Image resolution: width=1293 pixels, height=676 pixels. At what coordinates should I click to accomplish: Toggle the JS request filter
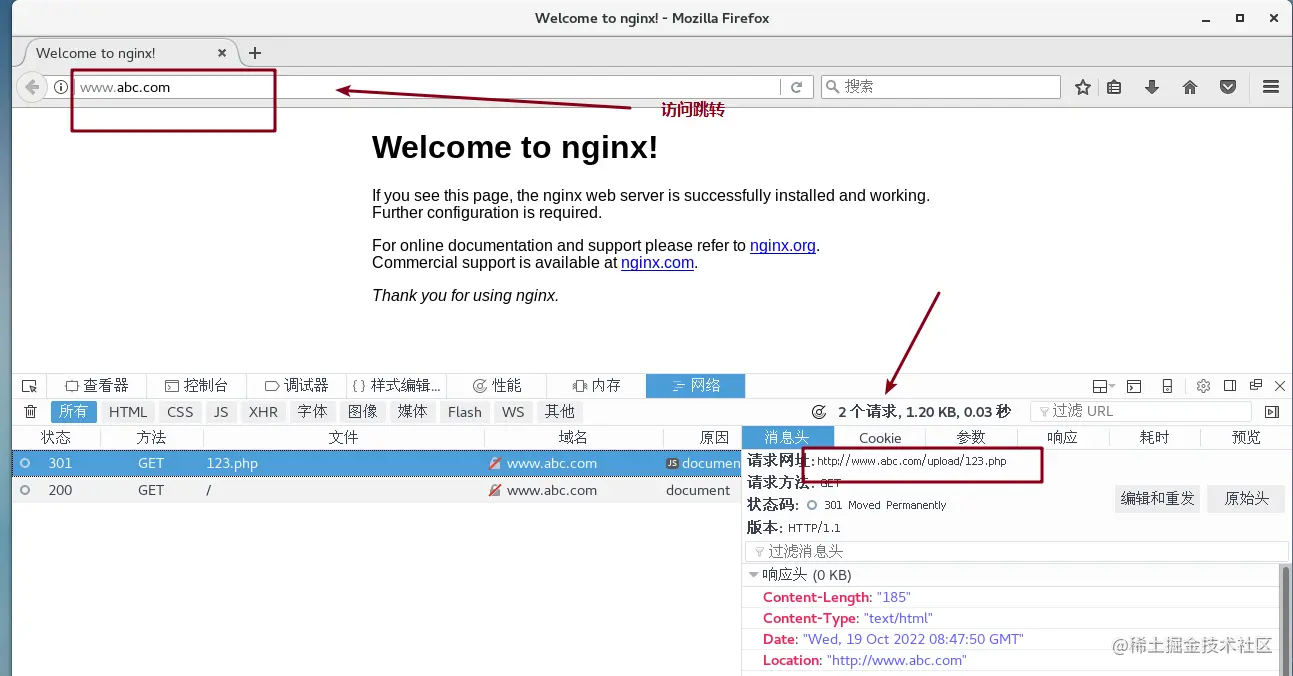coord(221,411)
